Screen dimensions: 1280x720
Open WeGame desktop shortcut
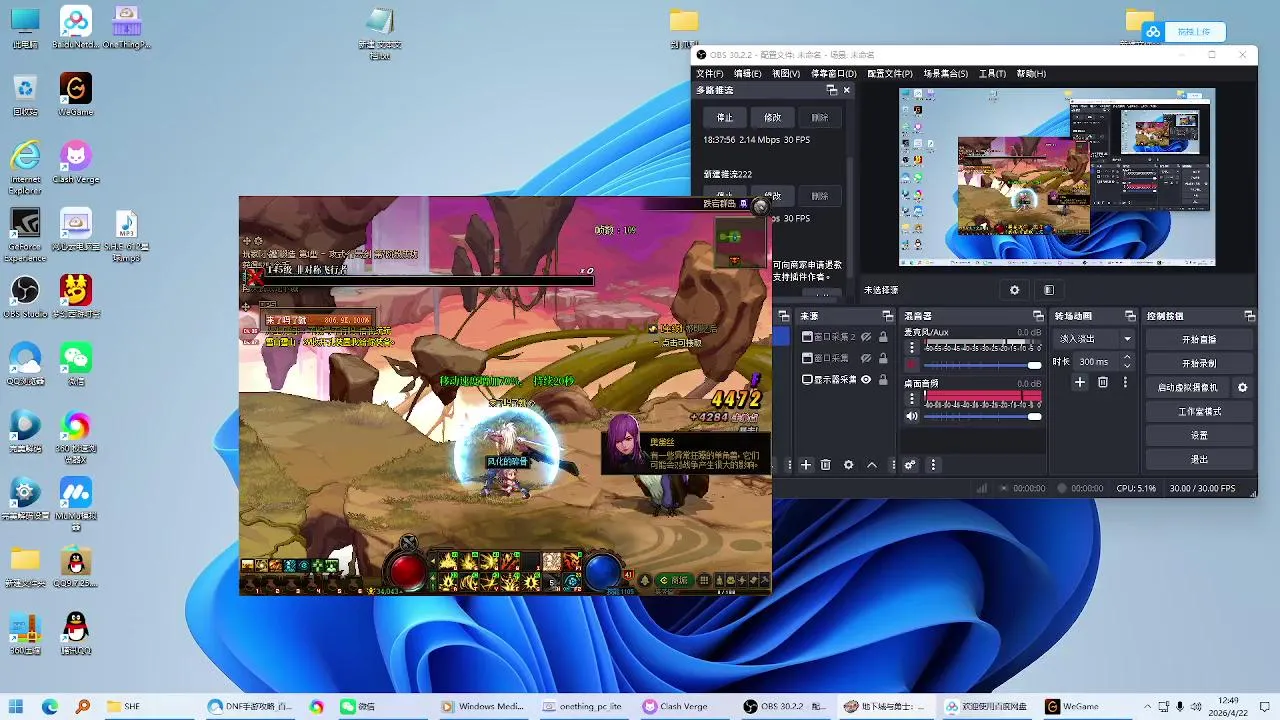click(75, 94)
